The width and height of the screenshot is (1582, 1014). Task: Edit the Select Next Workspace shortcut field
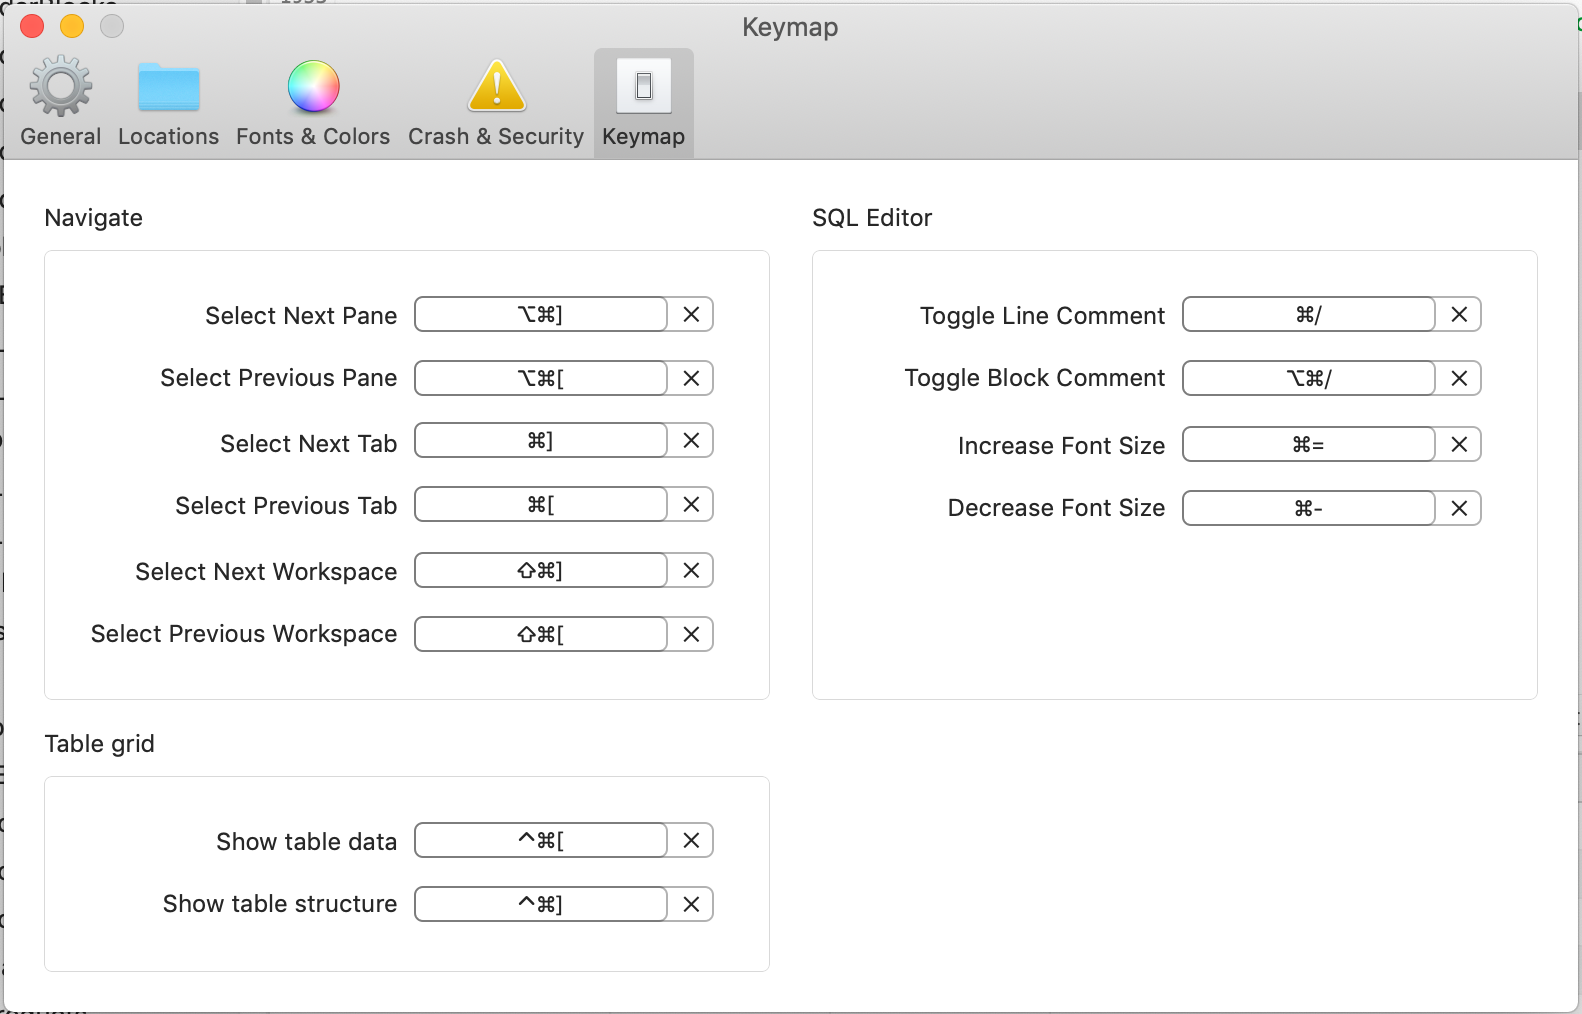[541, 570]
